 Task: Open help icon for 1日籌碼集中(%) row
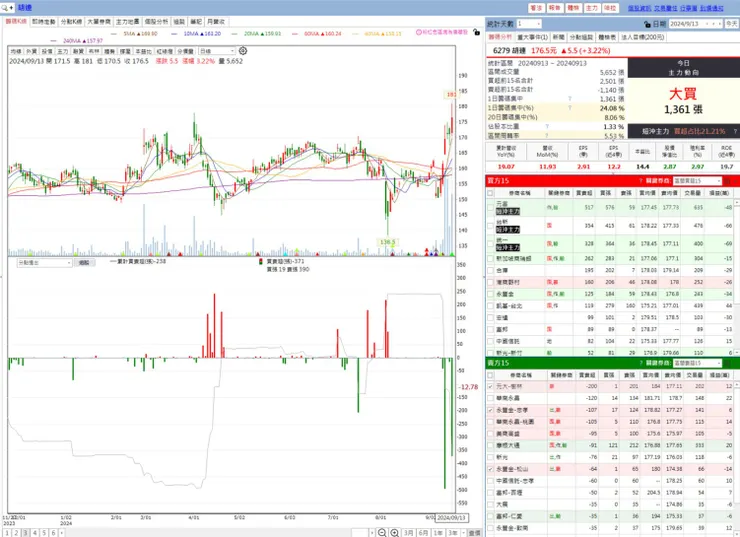pyautogui.click(x=570, y=108)
